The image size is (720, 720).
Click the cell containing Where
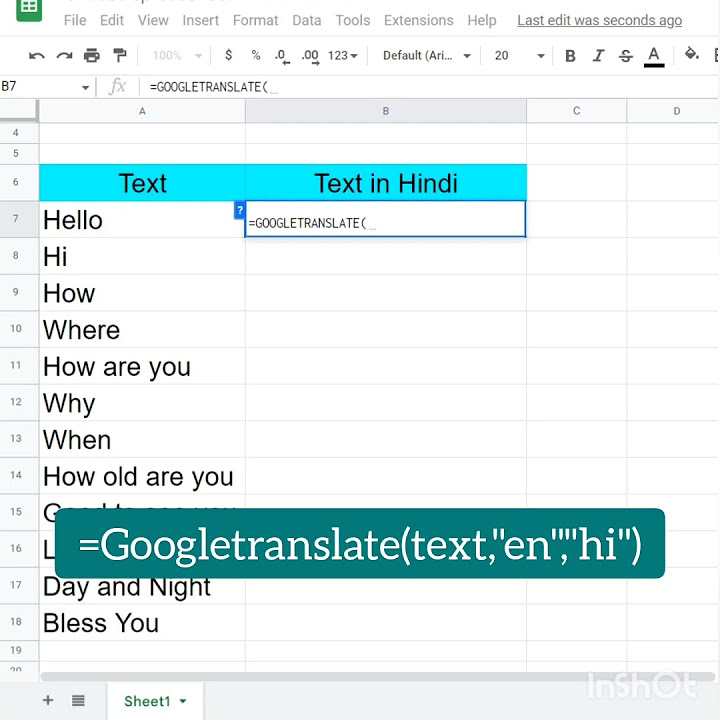(142, 329)
